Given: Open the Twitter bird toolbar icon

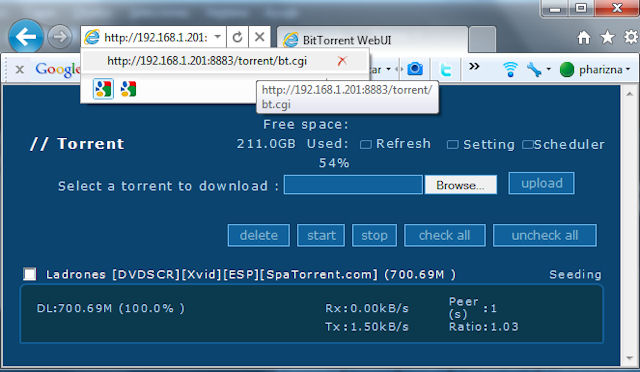Looking at the screenshot, I should (x=446, y=70).
